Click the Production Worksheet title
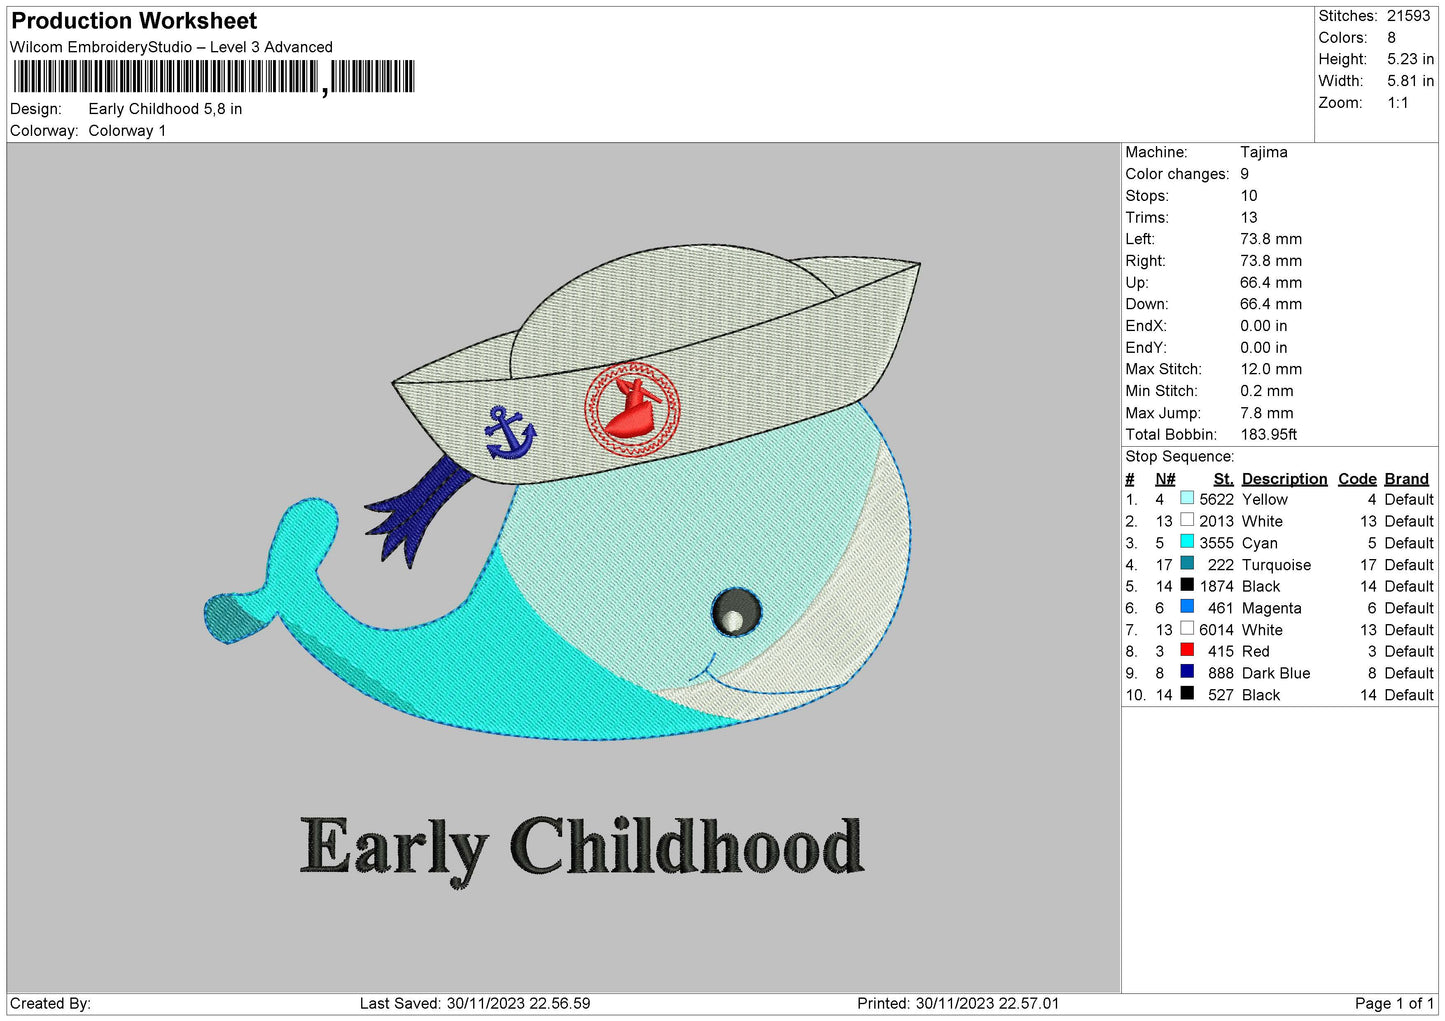This screenshot has height=1021, width=1445. (134, 21)
